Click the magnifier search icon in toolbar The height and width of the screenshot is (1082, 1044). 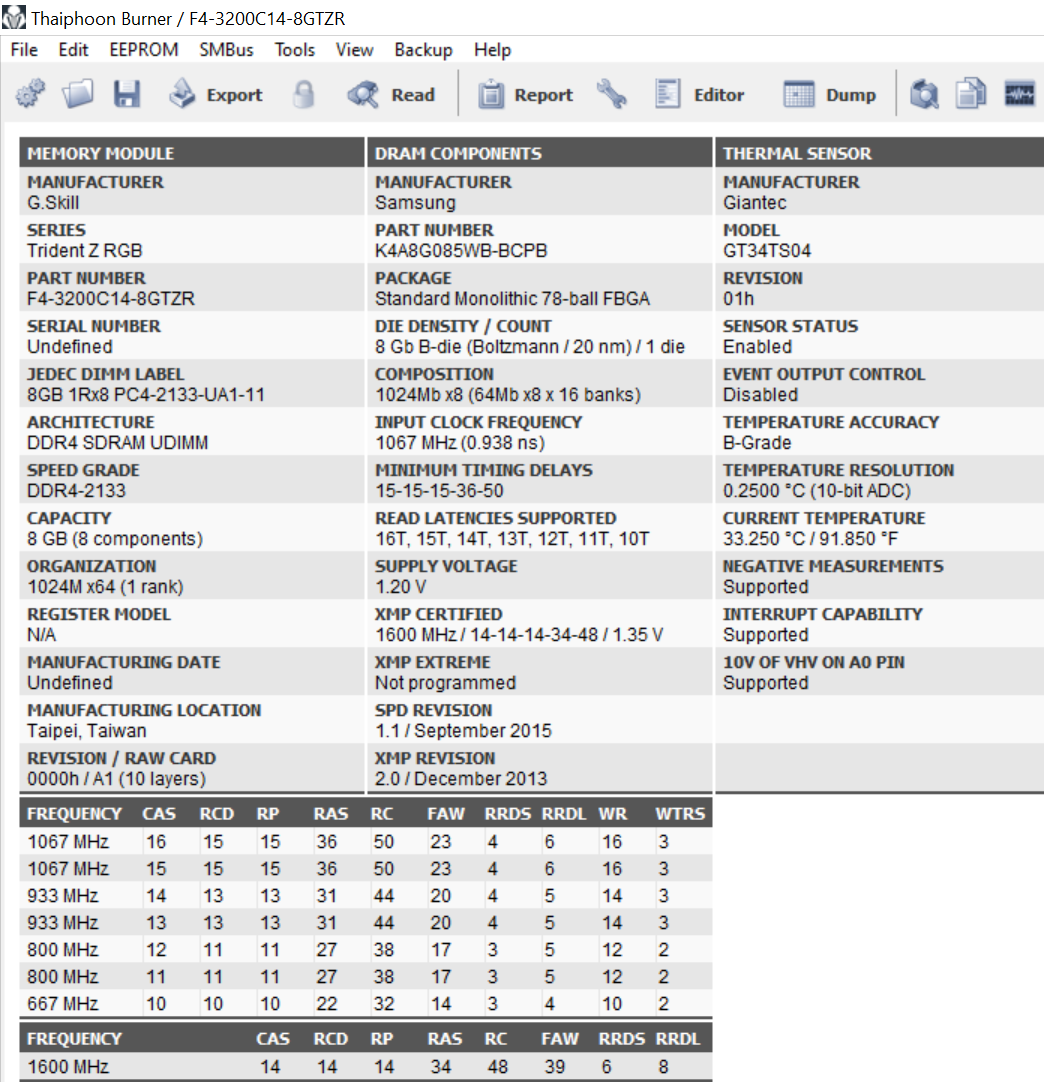click(924, 94)
